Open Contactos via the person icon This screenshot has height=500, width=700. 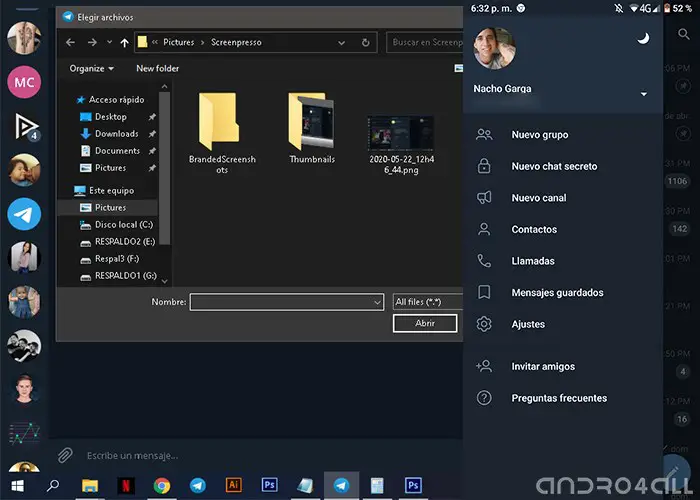tap(484, 230)
